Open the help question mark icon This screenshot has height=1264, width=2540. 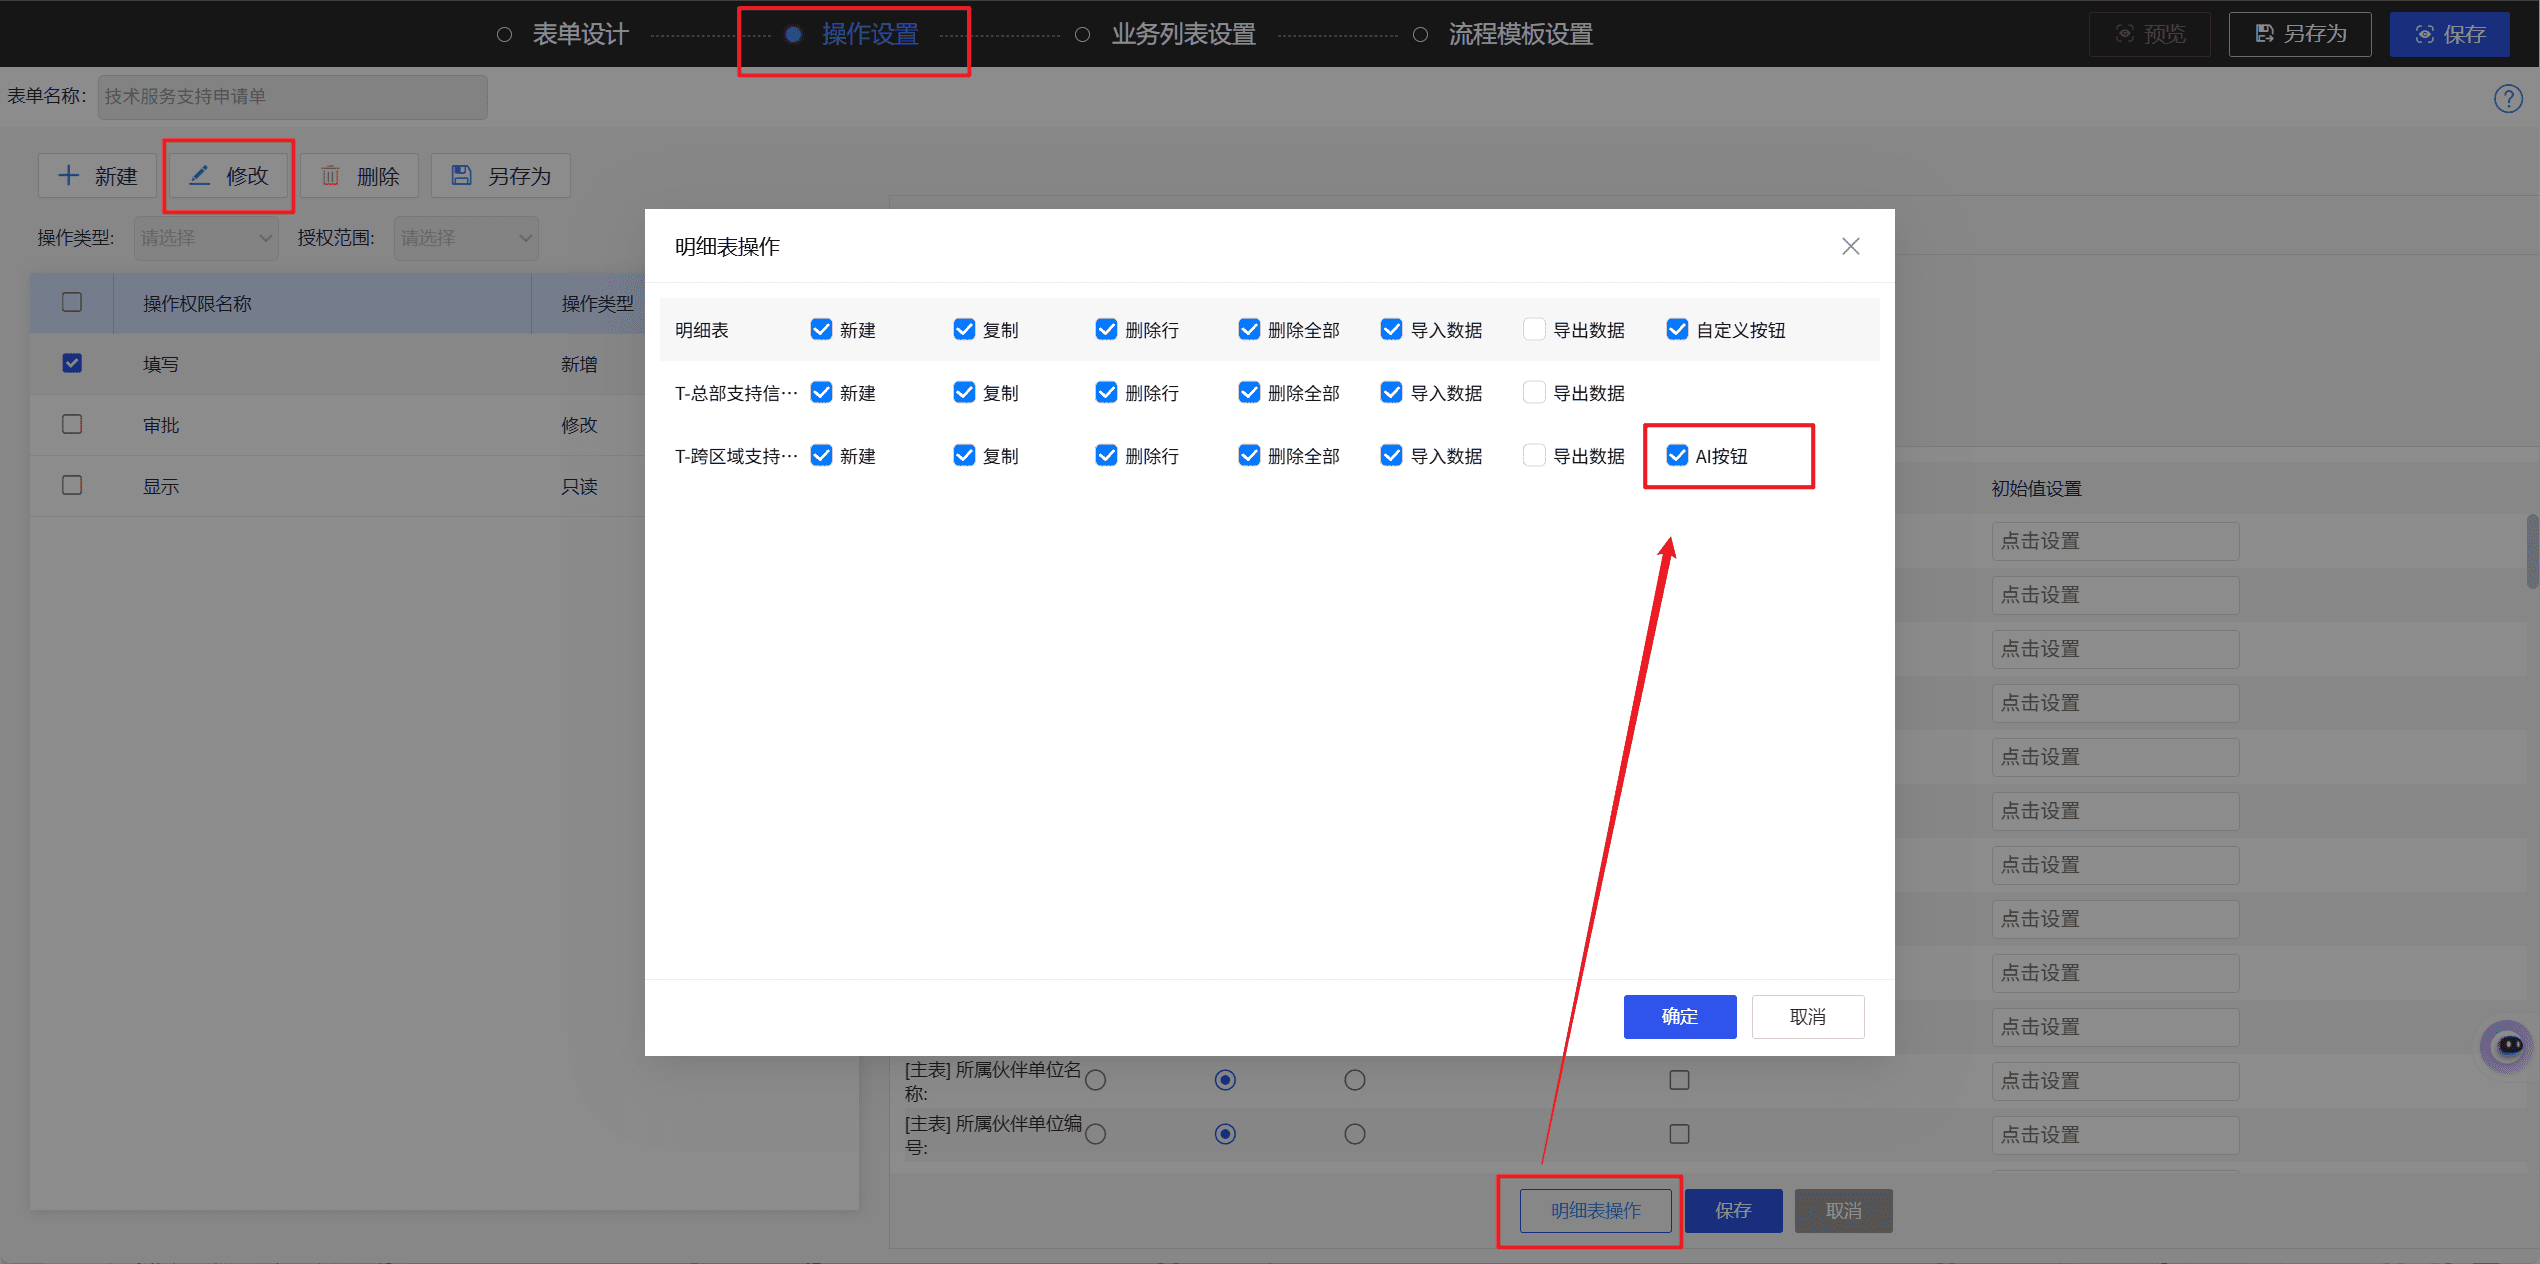coord(2508,98)
